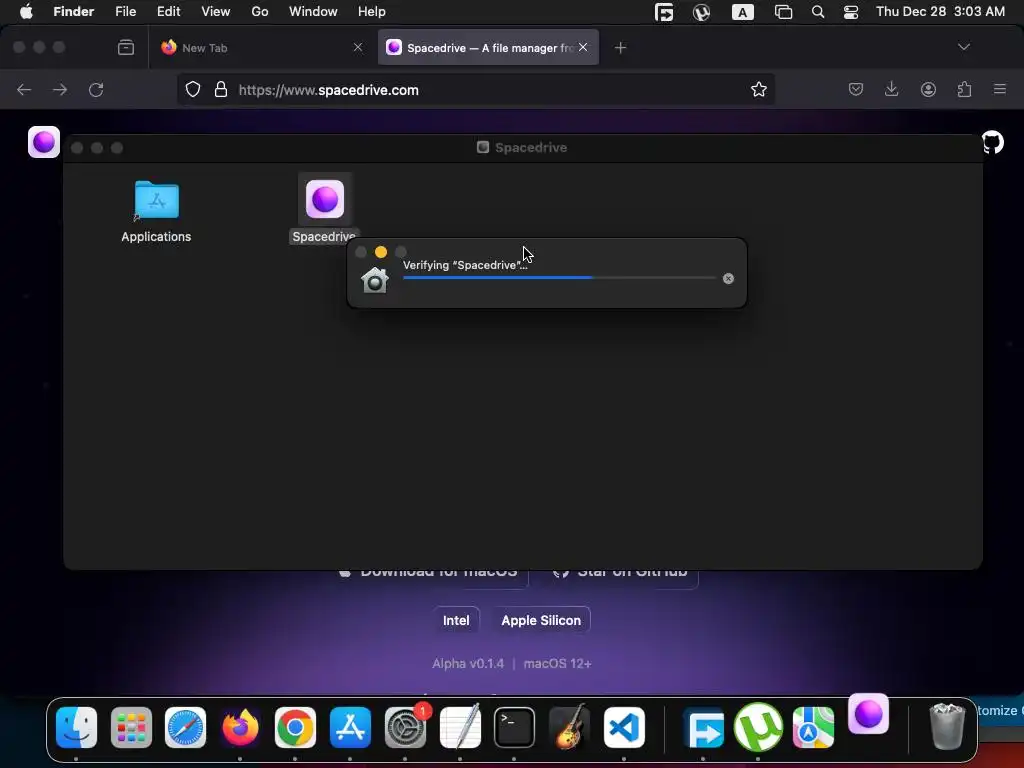This screenshot has height=768, width=1024.
Task: Click the date and time in menu bar
Action: (940, 12)
